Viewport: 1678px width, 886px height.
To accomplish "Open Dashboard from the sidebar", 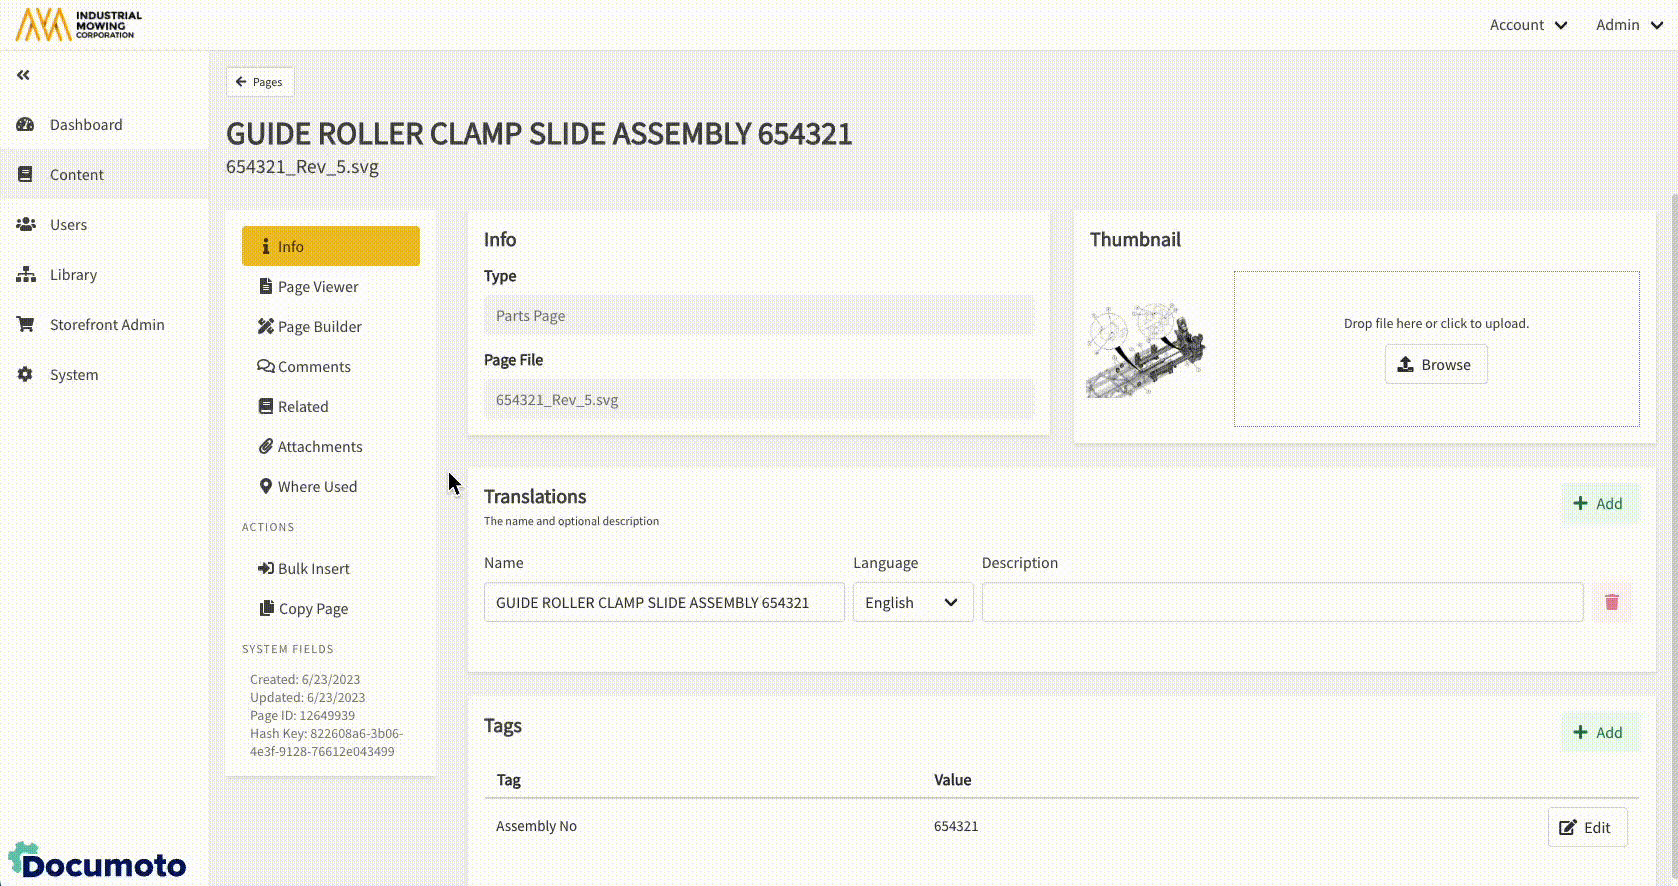I will point(86,125).
